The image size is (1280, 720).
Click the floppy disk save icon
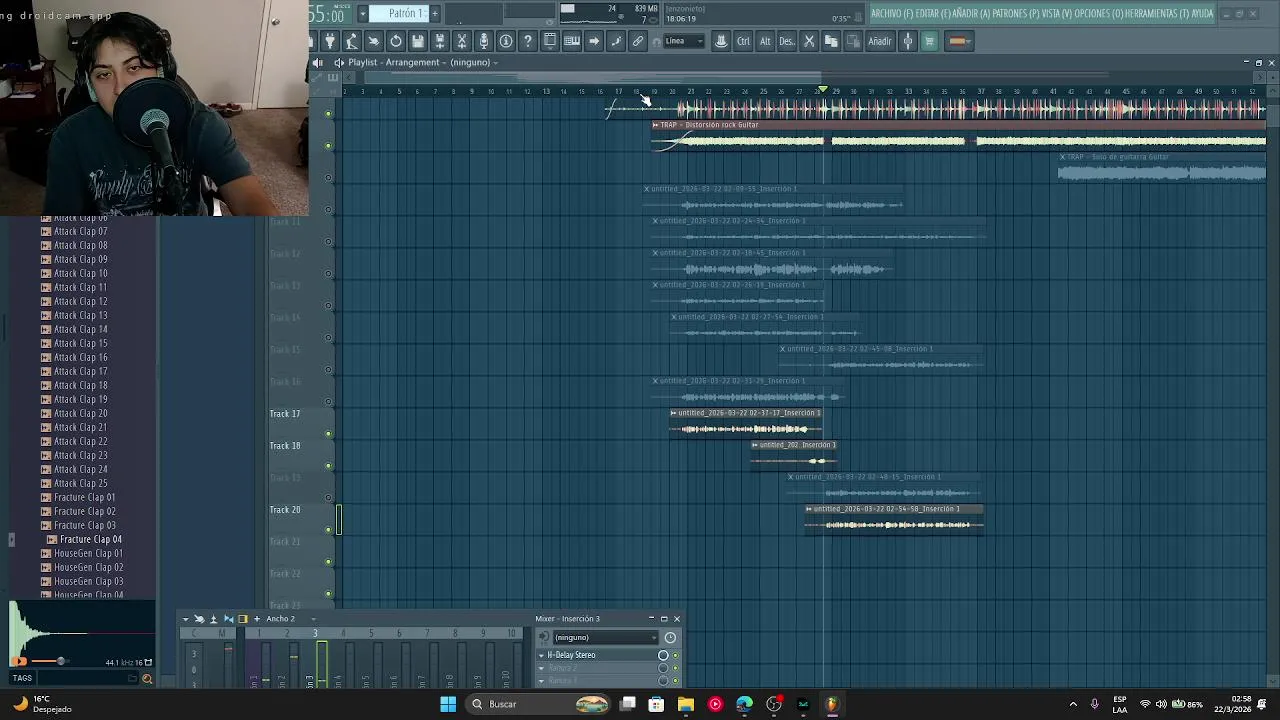(418, 41)
